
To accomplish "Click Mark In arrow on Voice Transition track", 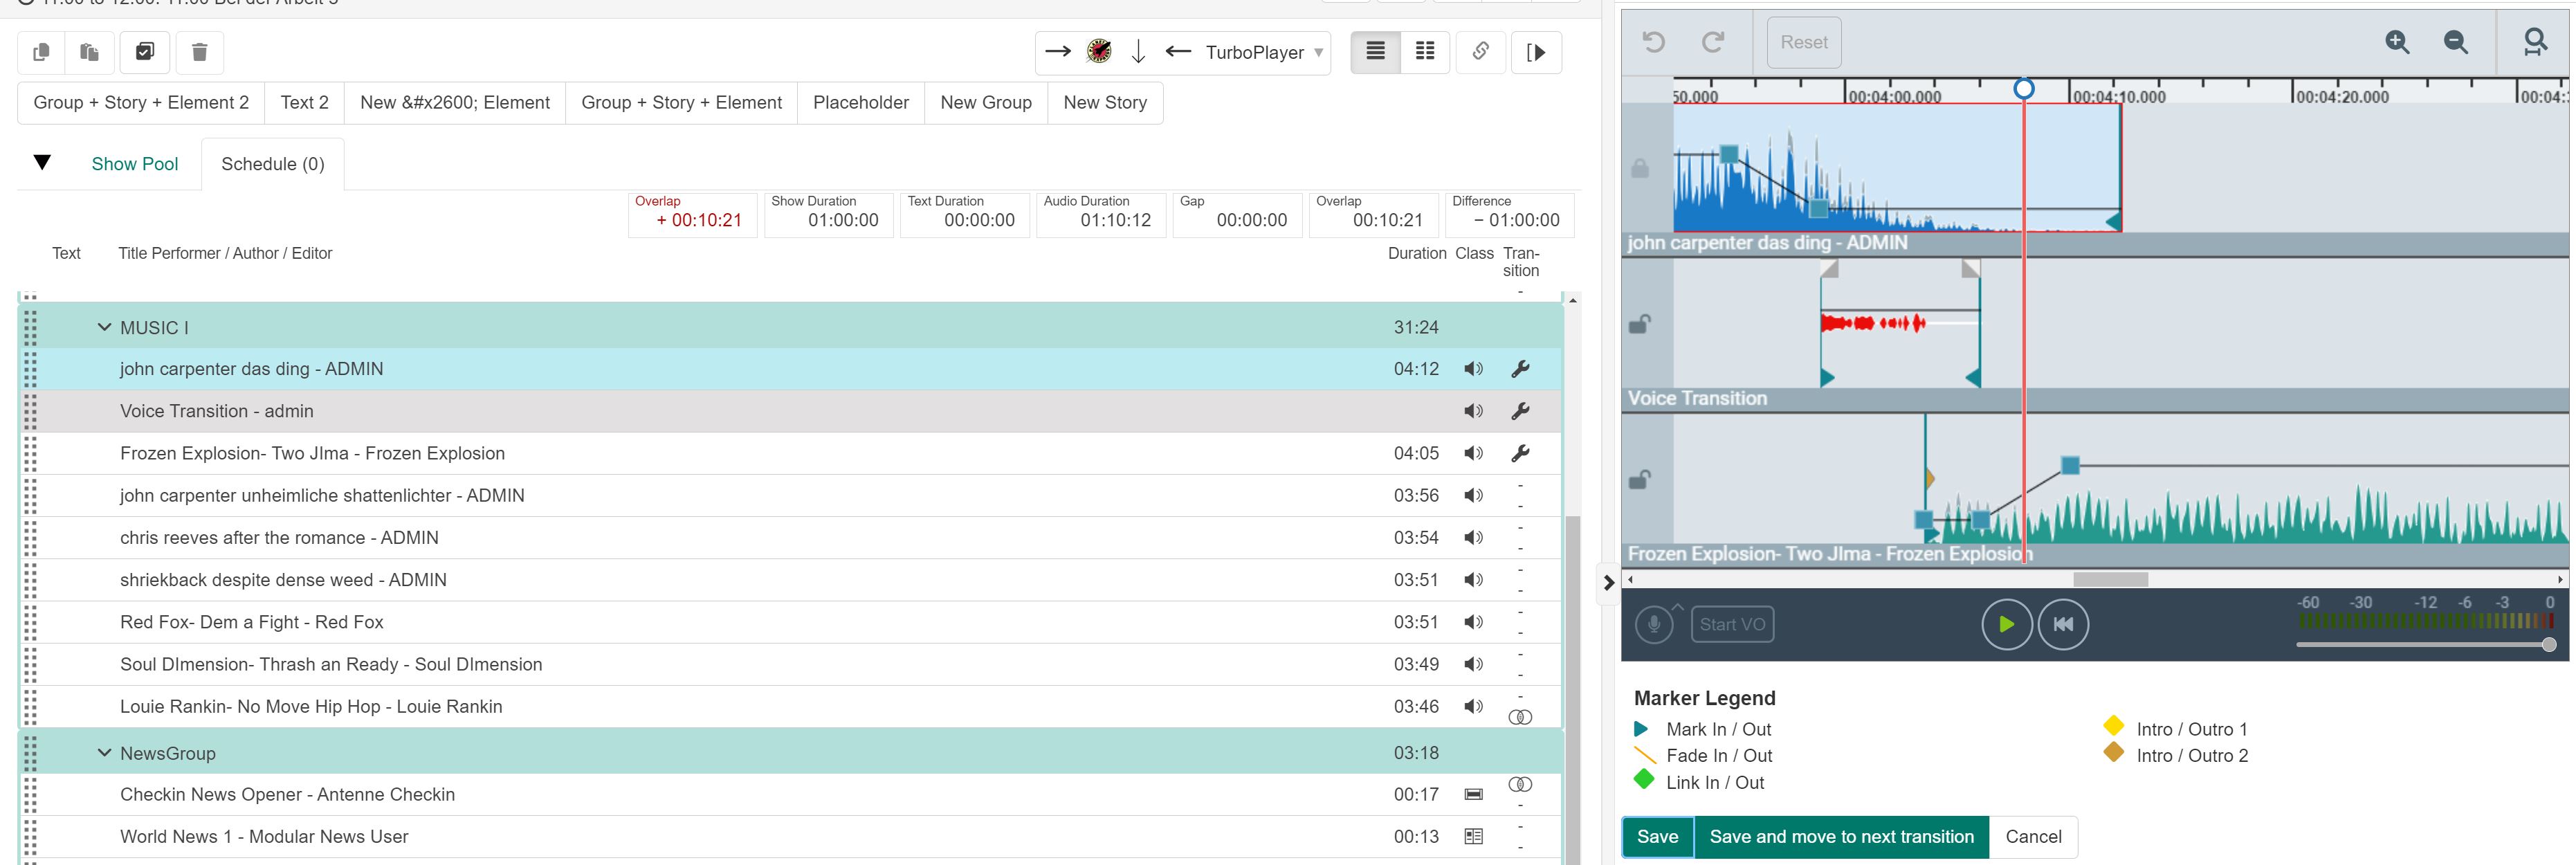I will coord(1828,378).
